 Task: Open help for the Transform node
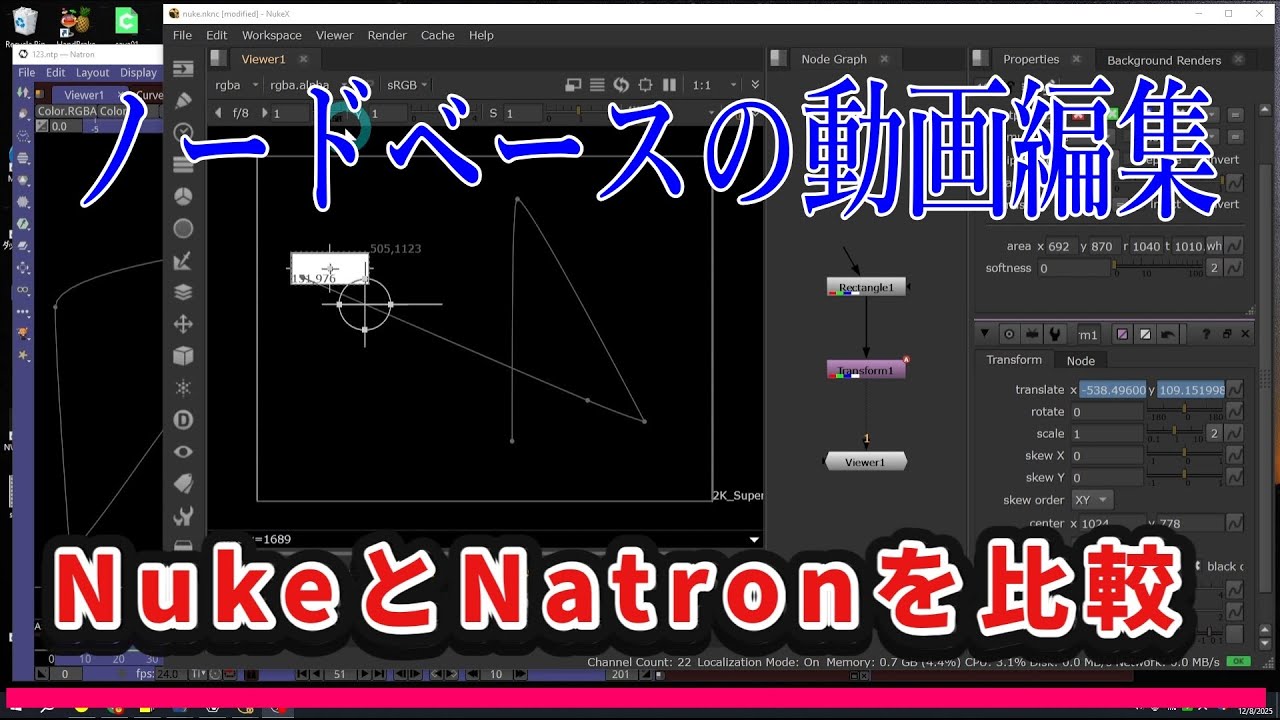click(x=1207, y=334)
